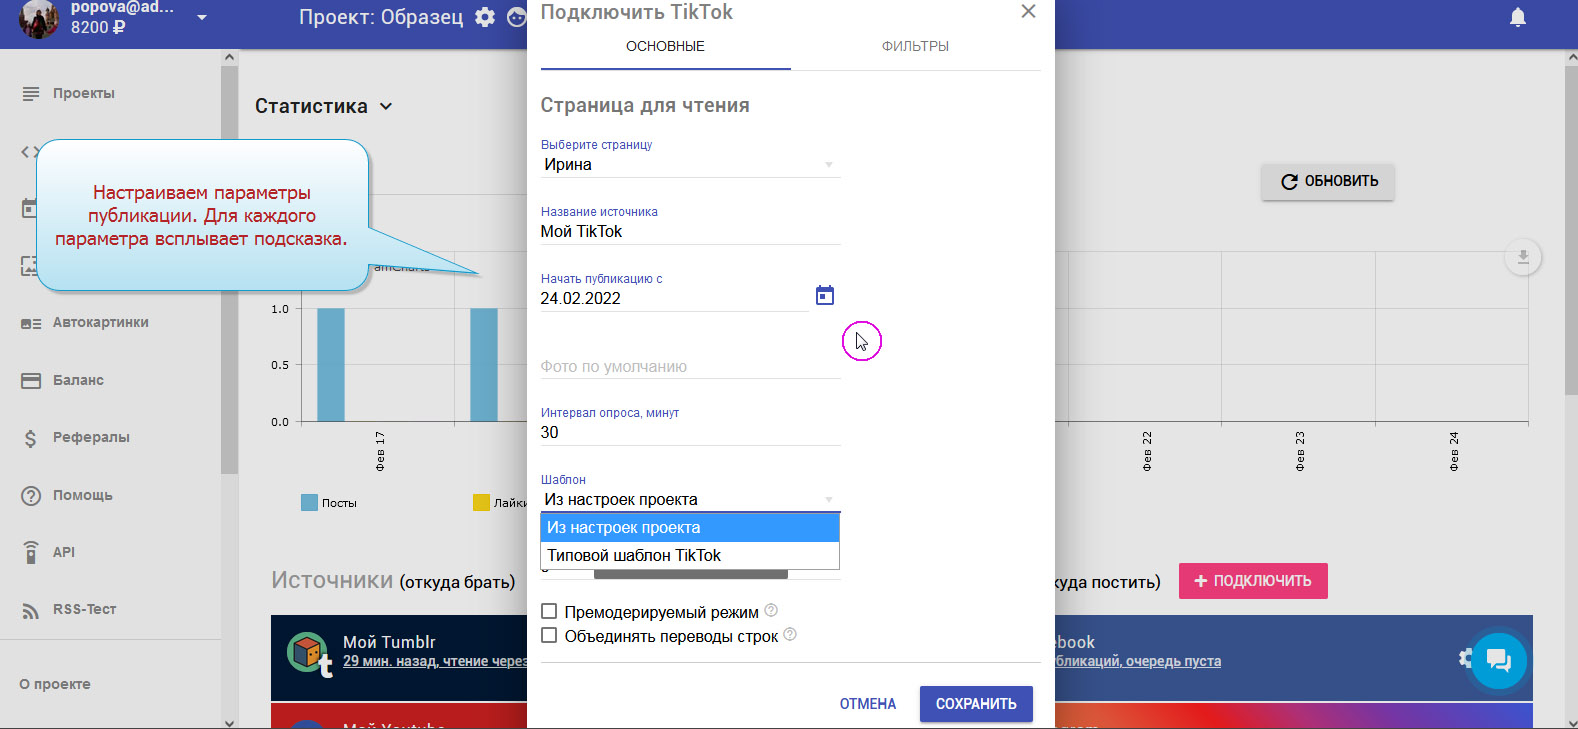The height and width of the screenshot is (729, 1578).
Task: Open the calendar date picker icon
Action: (824, 296)
